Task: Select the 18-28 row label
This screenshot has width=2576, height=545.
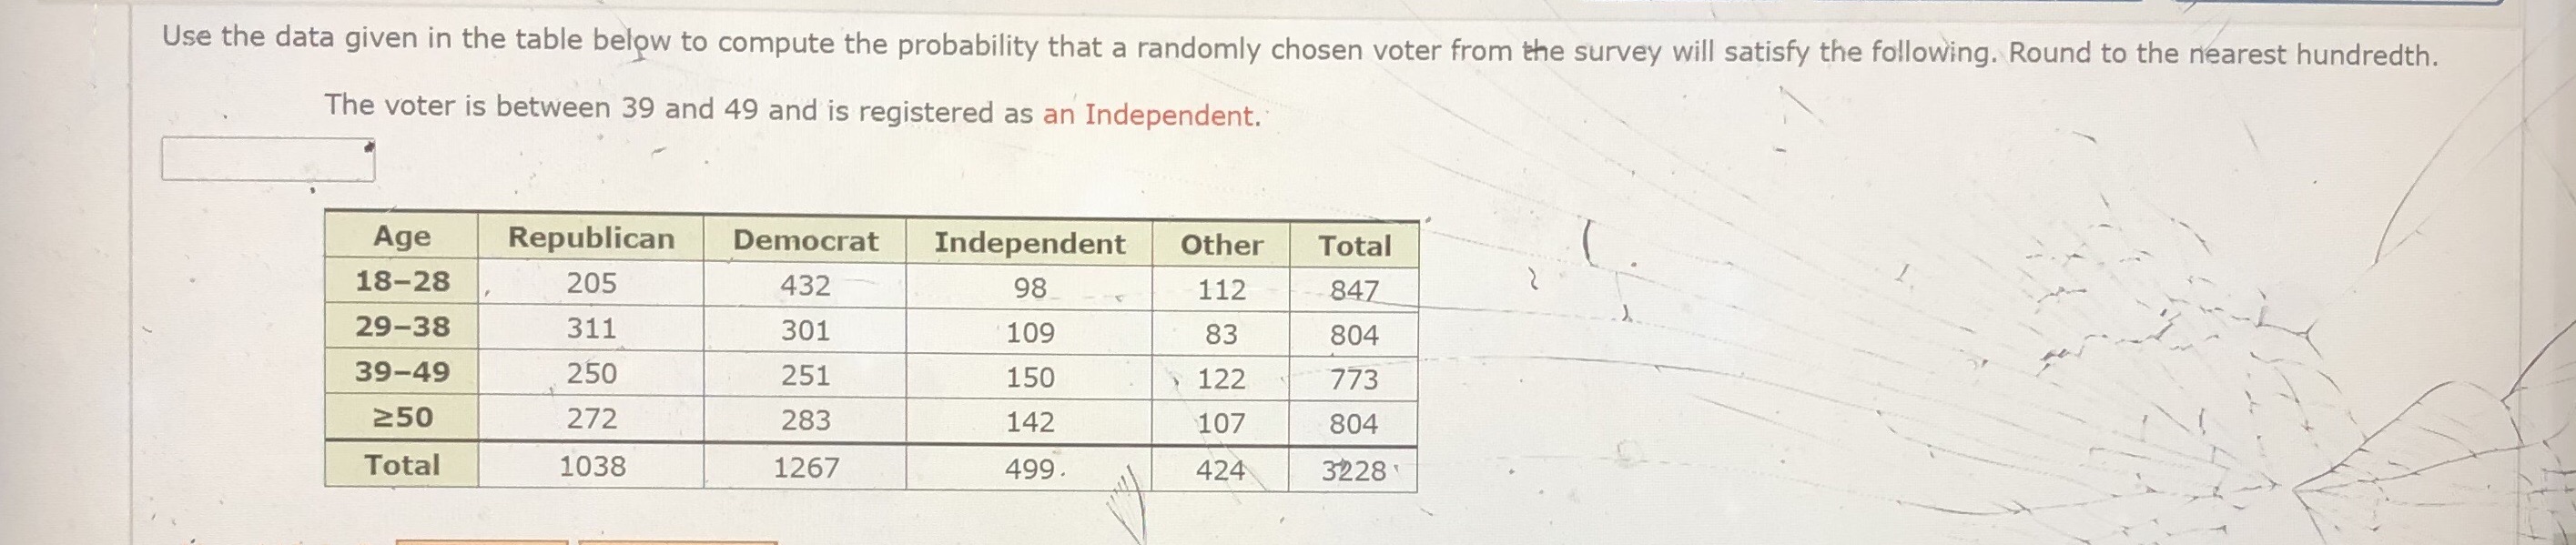Action: click(x=404, y=283)
